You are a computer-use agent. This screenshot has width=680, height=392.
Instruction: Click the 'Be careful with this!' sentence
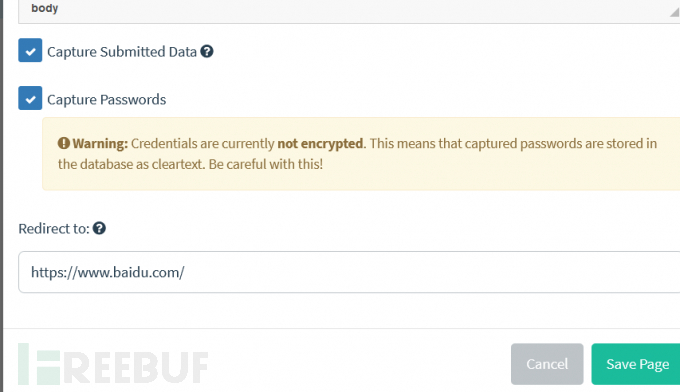tap(265, 164)
